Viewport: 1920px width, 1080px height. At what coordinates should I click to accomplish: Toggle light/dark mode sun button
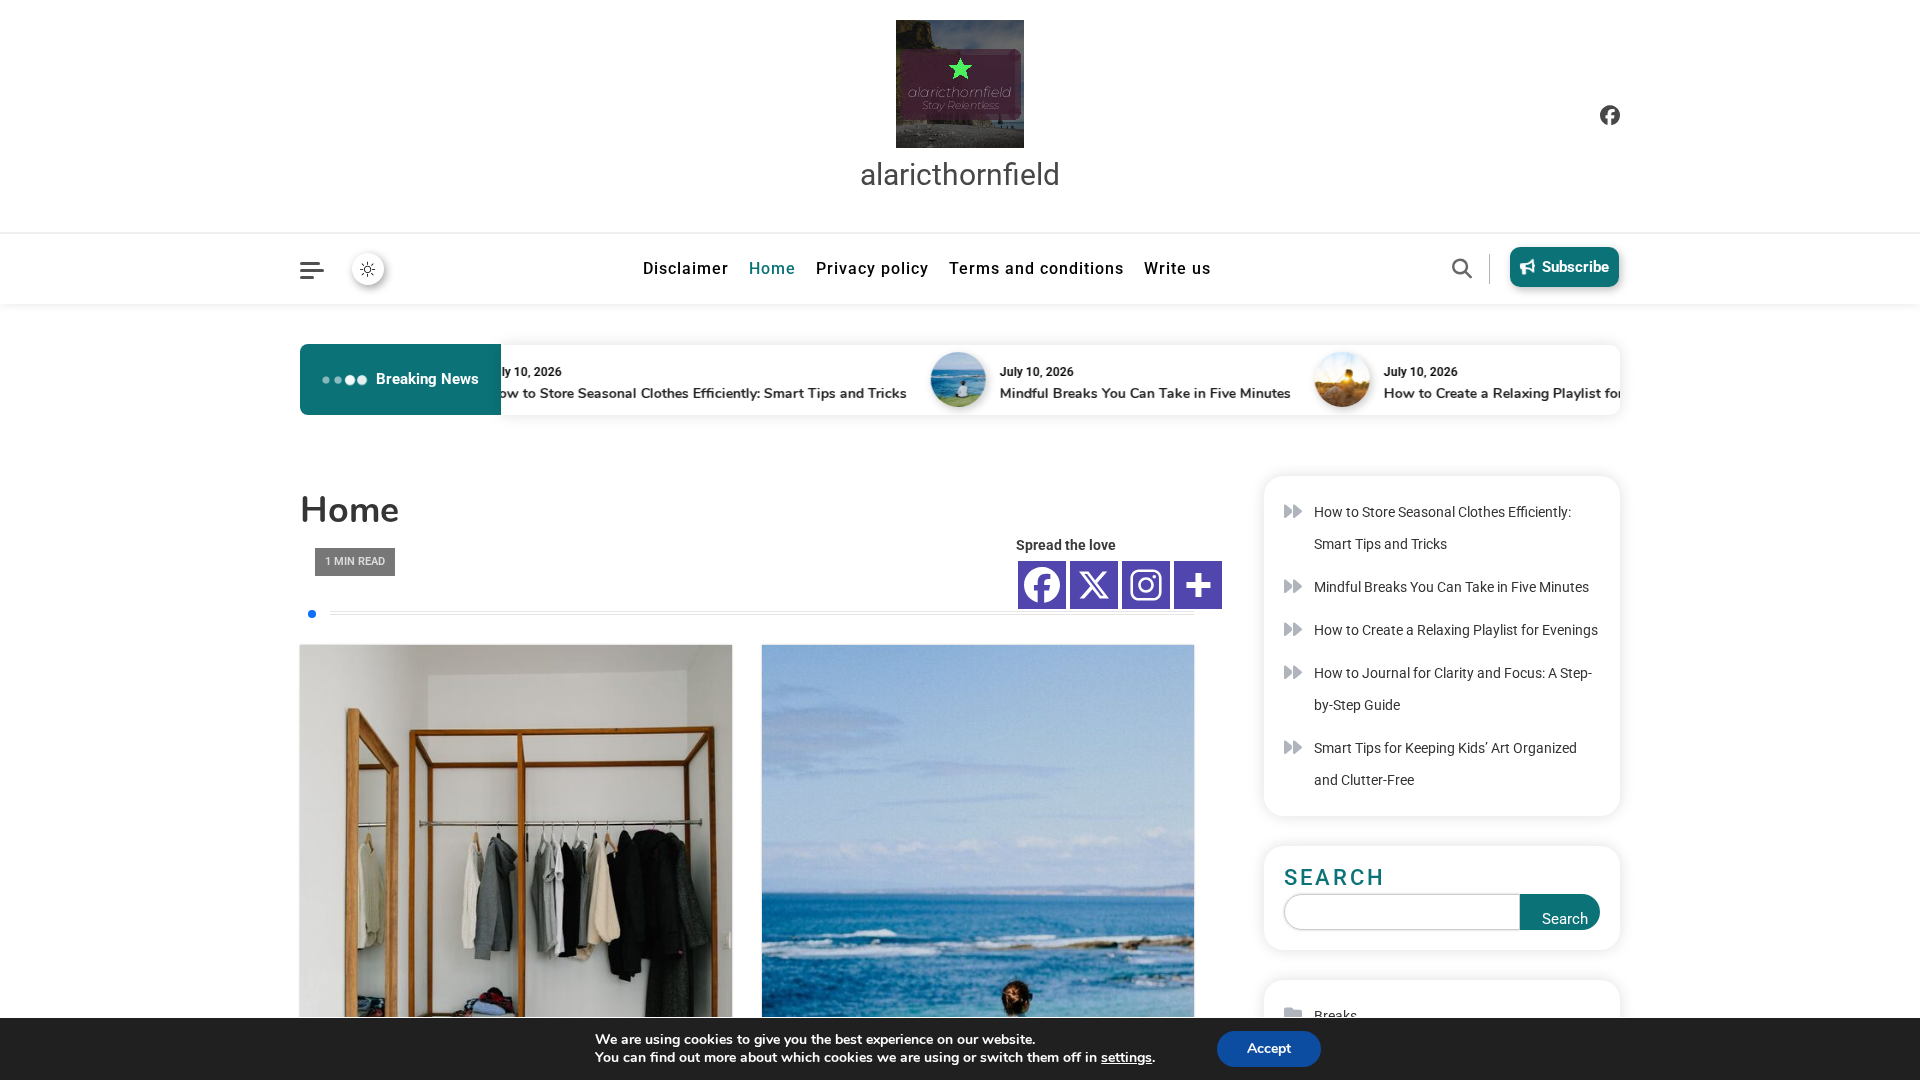tap(368, 269)
